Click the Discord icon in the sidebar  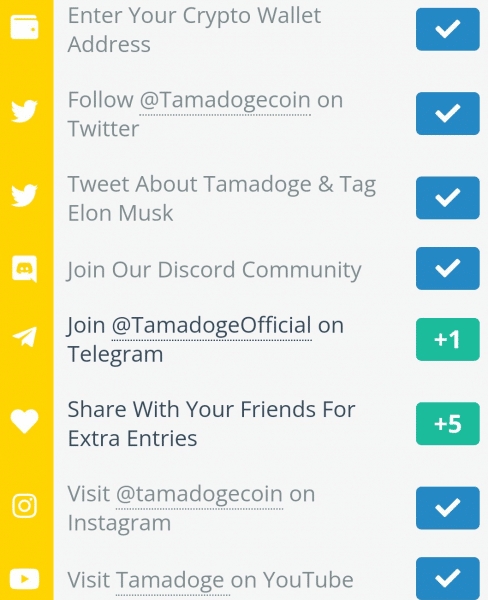[24, 269]
